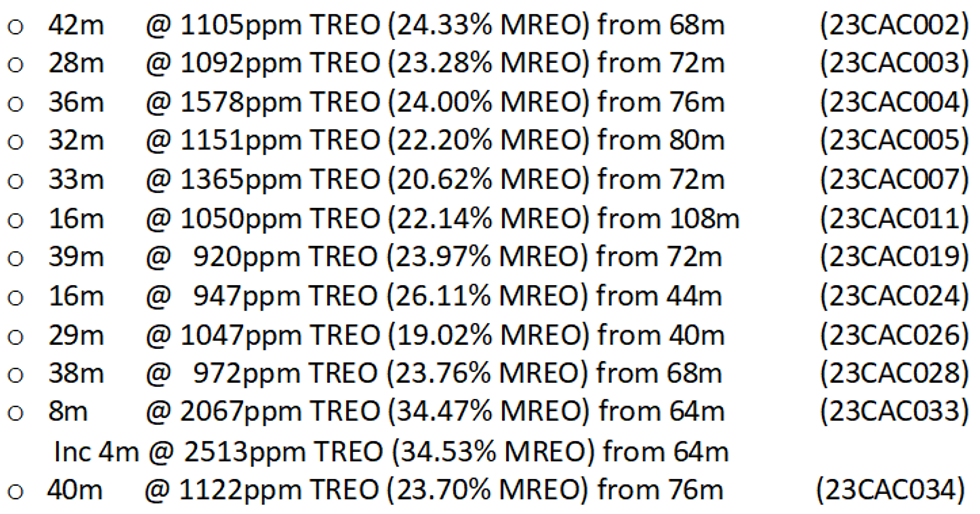Select the 23CAC034 hole ID
The height and width of the screenshot is (514, 980).
click(890, 490)
